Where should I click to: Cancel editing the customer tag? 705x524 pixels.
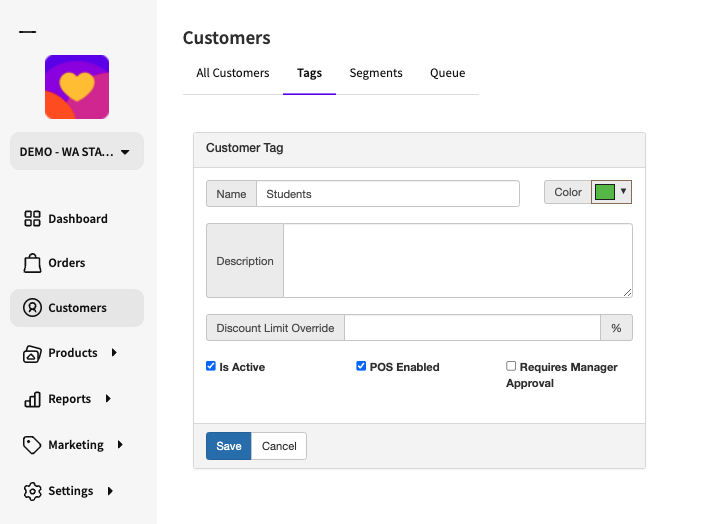279,446
